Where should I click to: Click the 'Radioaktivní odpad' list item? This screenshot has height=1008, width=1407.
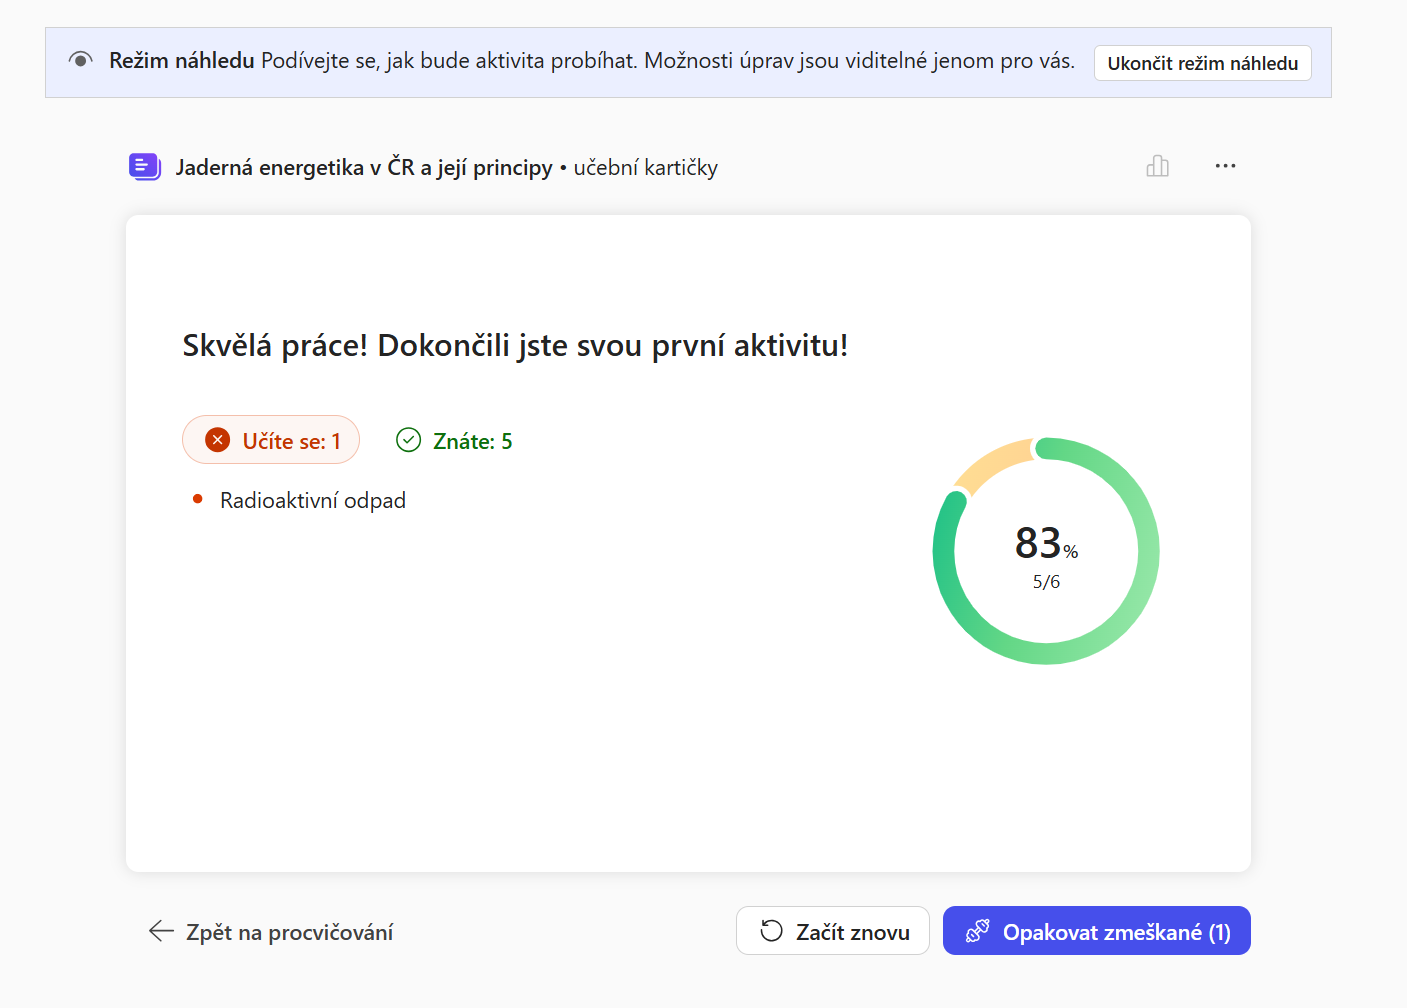coord(312,500)
